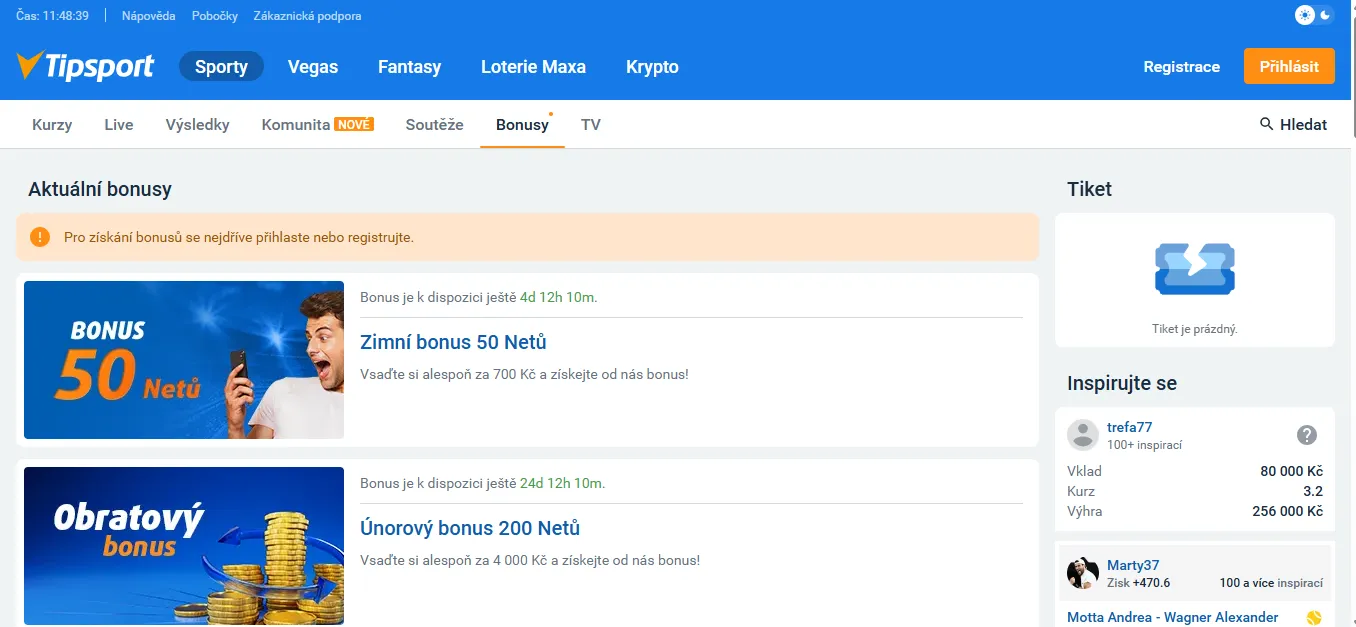1356x627 pixels.
Task: Open the Komunita tab
Action: (x=296, y=125)
